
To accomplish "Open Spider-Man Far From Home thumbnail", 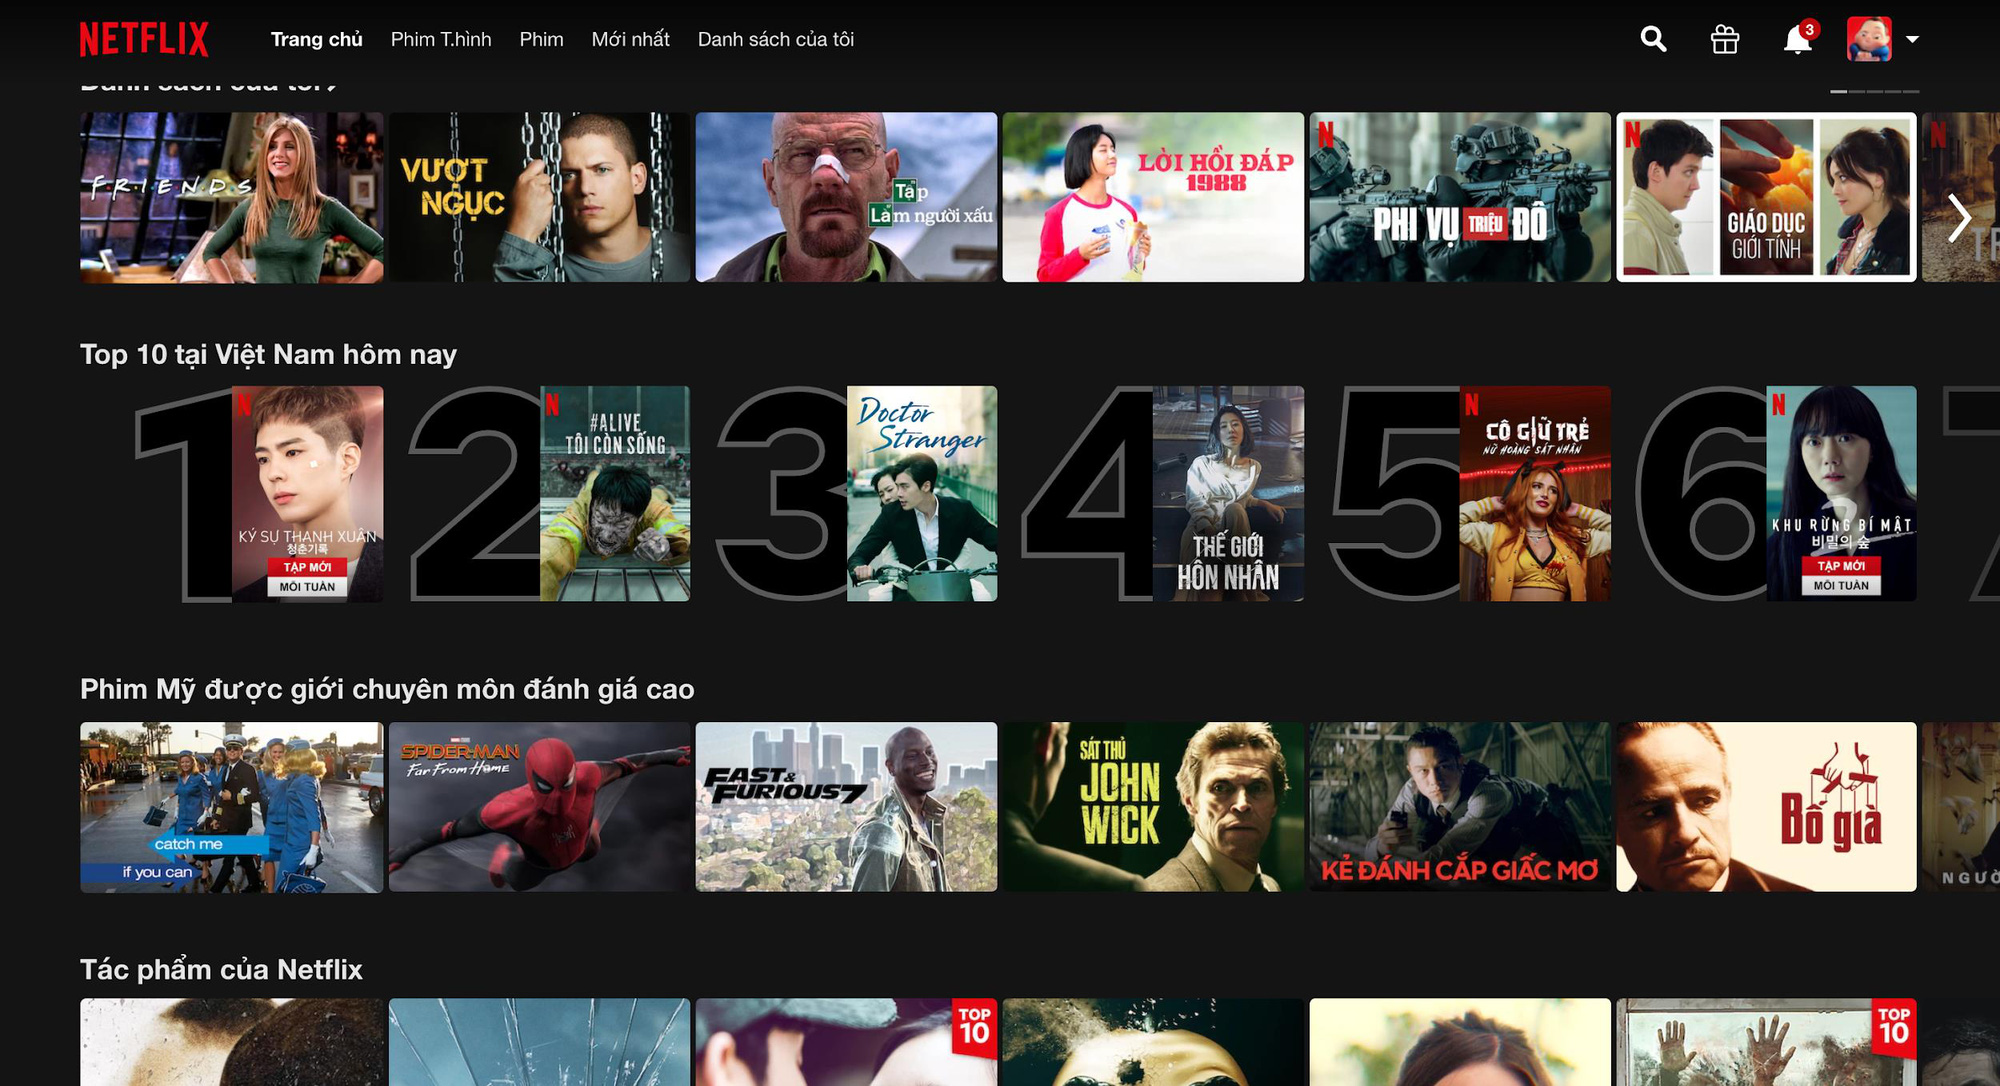I will [x=539, y=807].
